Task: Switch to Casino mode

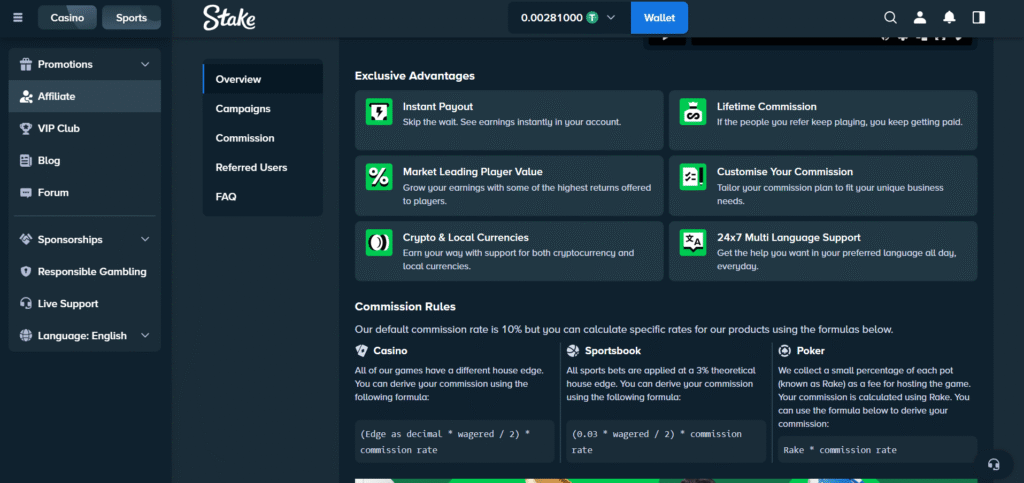Action: click(68, 18)
